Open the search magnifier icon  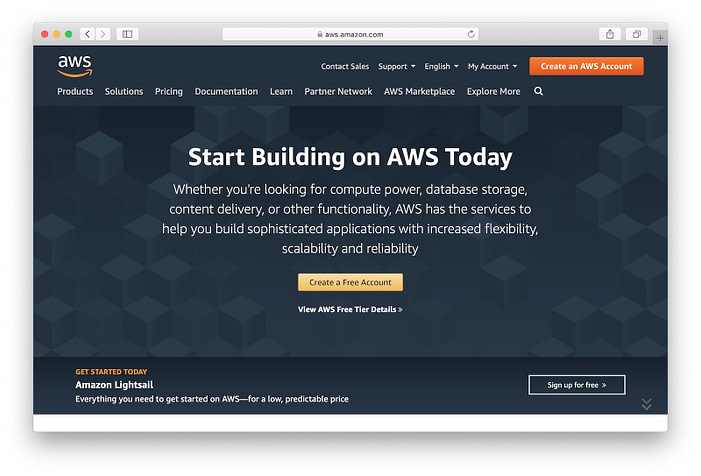[538, 91]
